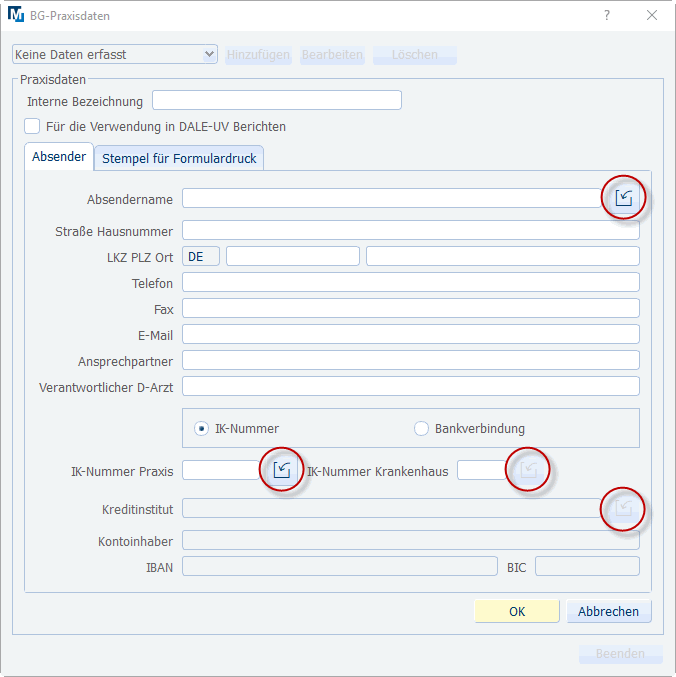Viewport: 676px width, 677px height.
Task: Focus the Straße Hausnummer input field
Action: pos(410,231)
